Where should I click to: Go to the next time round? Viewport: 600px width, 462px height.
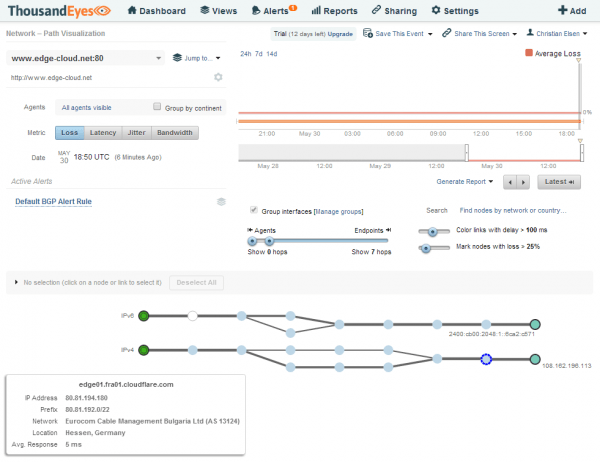523,182
